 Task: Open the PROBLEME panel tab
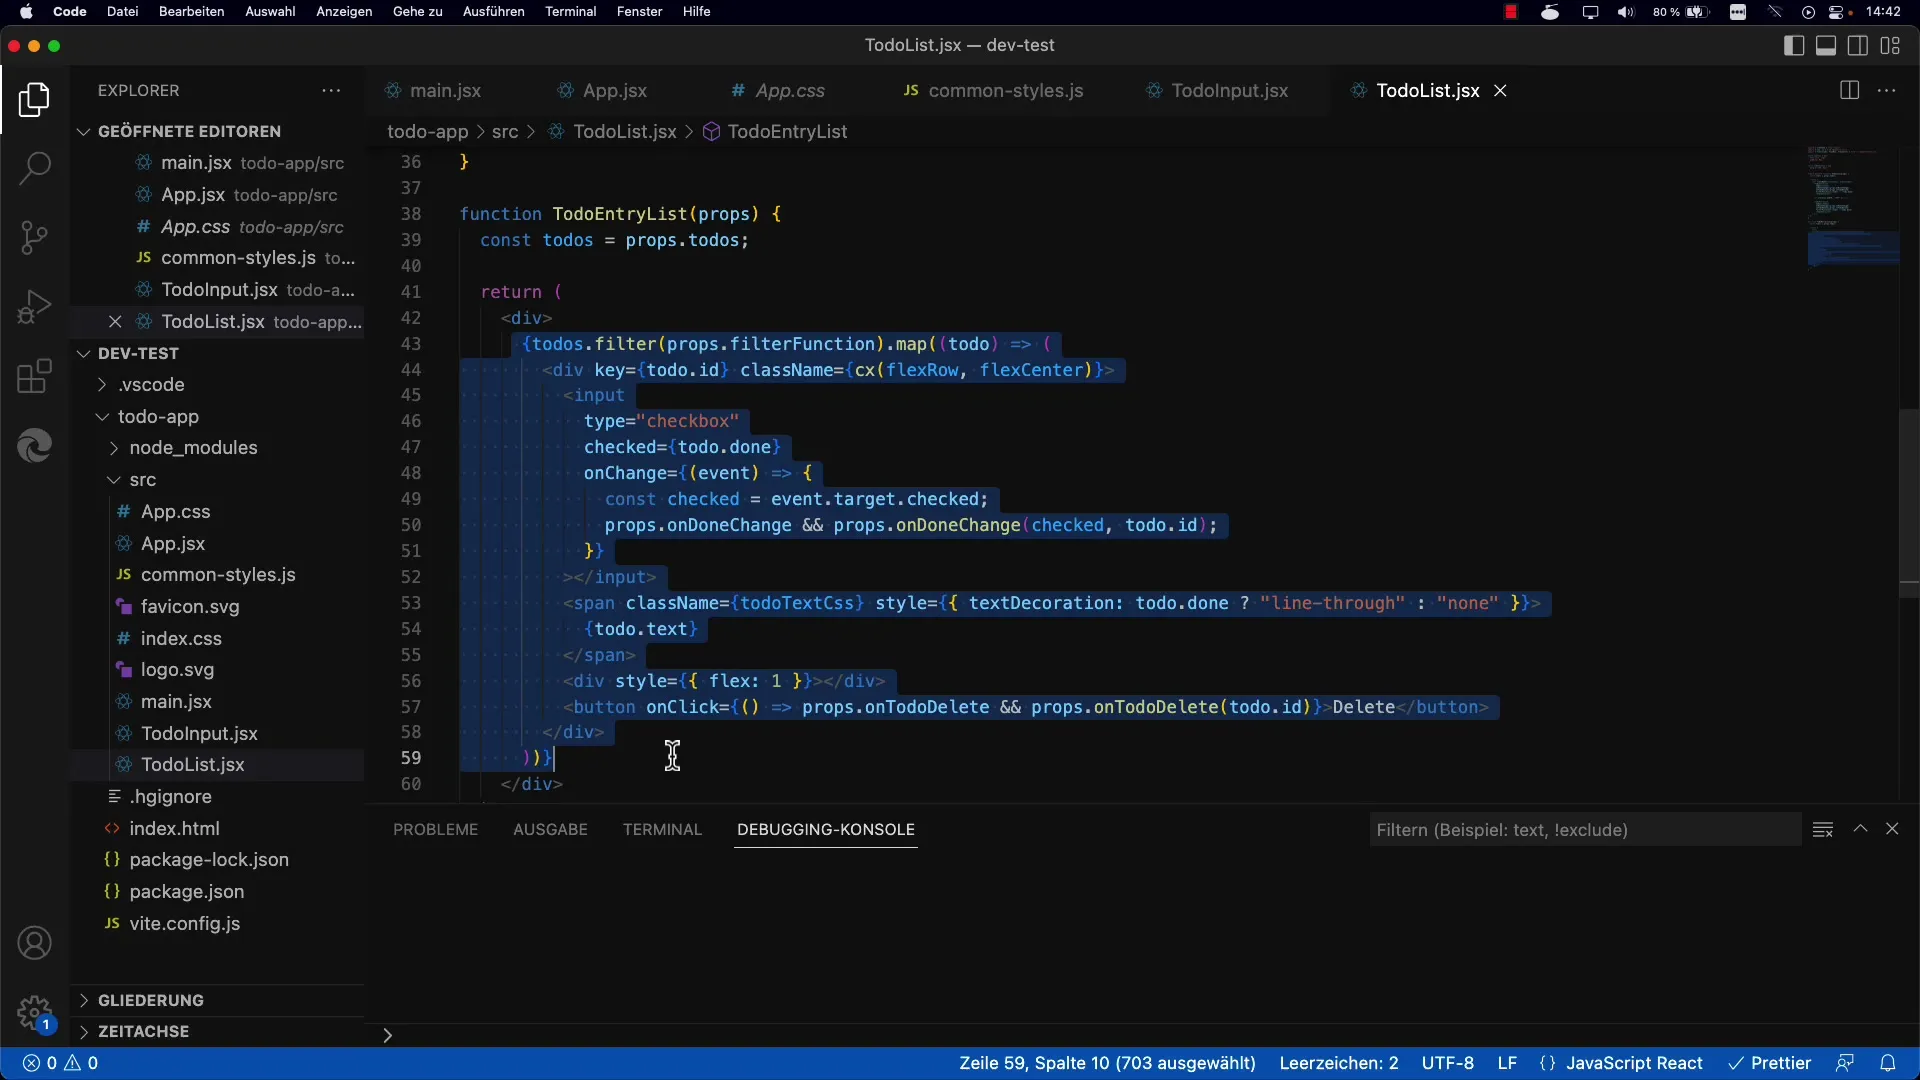(435, 829)
